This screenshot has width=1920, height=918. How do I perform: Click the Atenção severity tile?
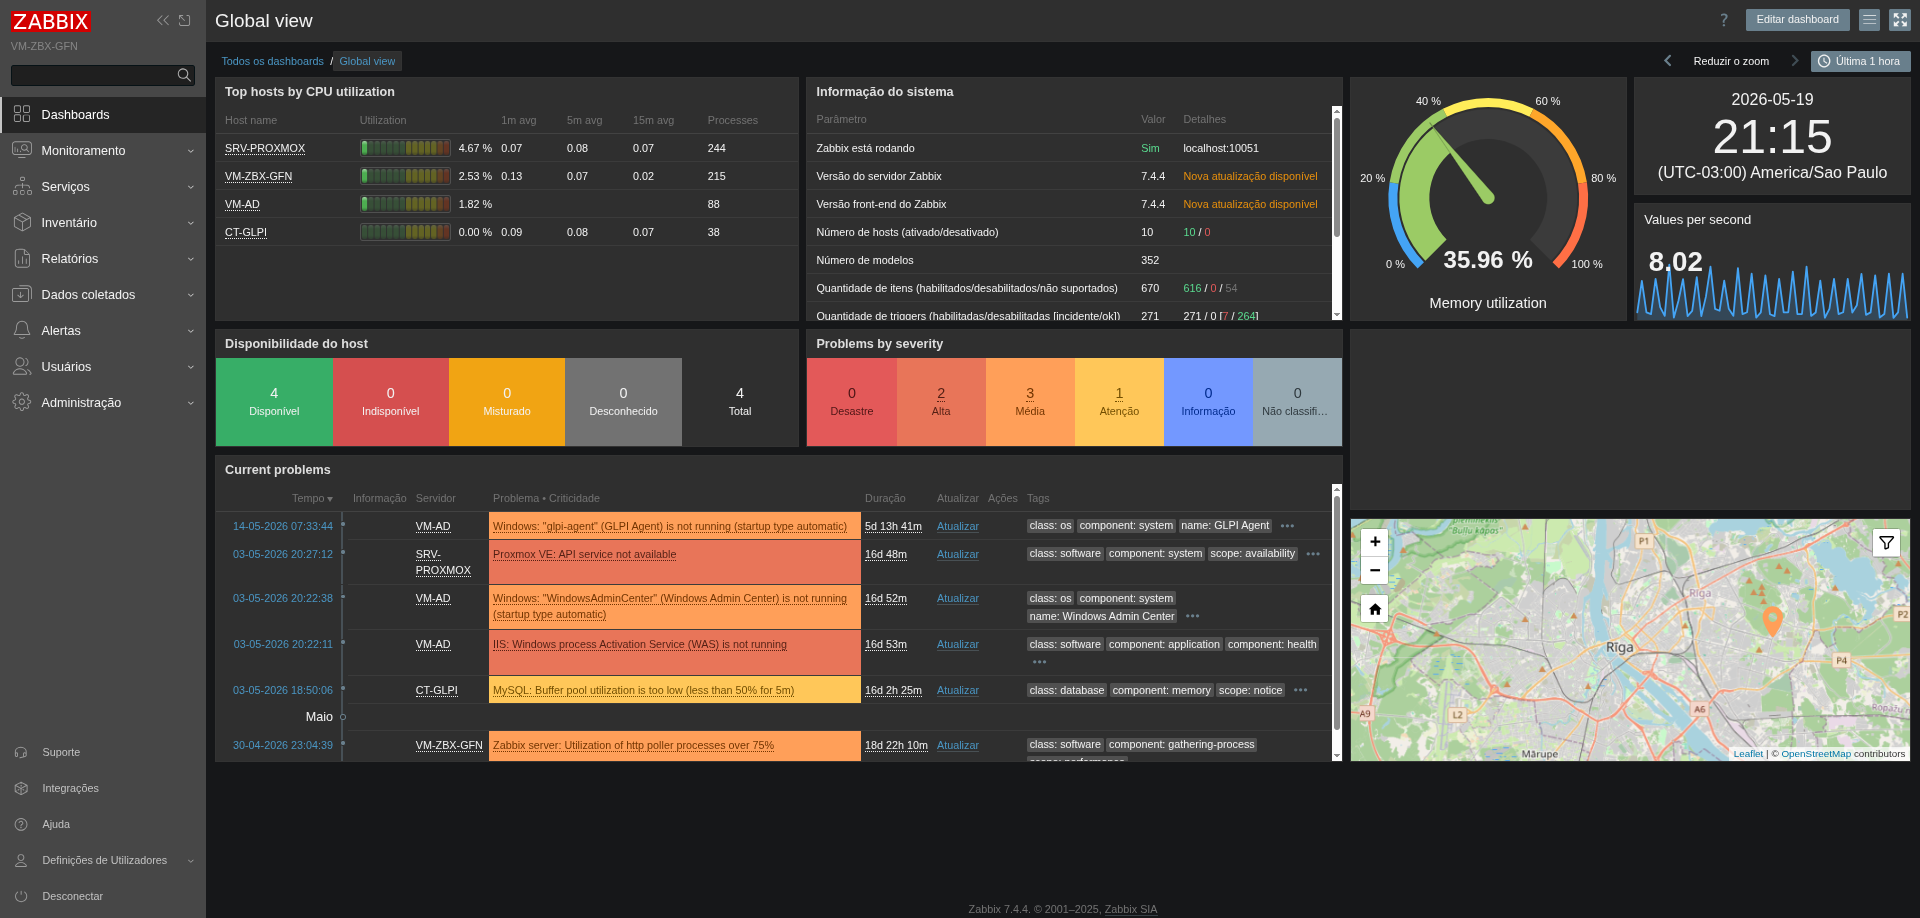pyautogui.click(x=1119, y=402)
